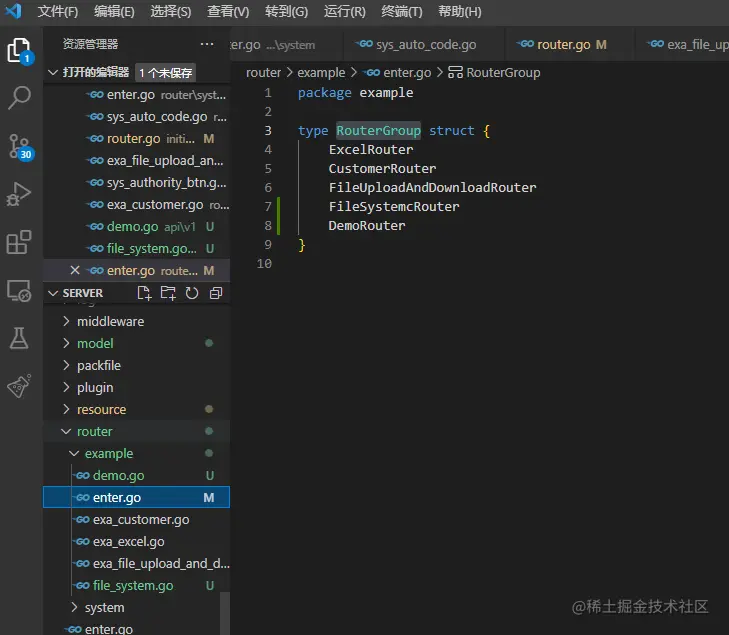Open enter.go router\syst... in open editors
The width and height of the screenshot is (729, 635).
137,95
